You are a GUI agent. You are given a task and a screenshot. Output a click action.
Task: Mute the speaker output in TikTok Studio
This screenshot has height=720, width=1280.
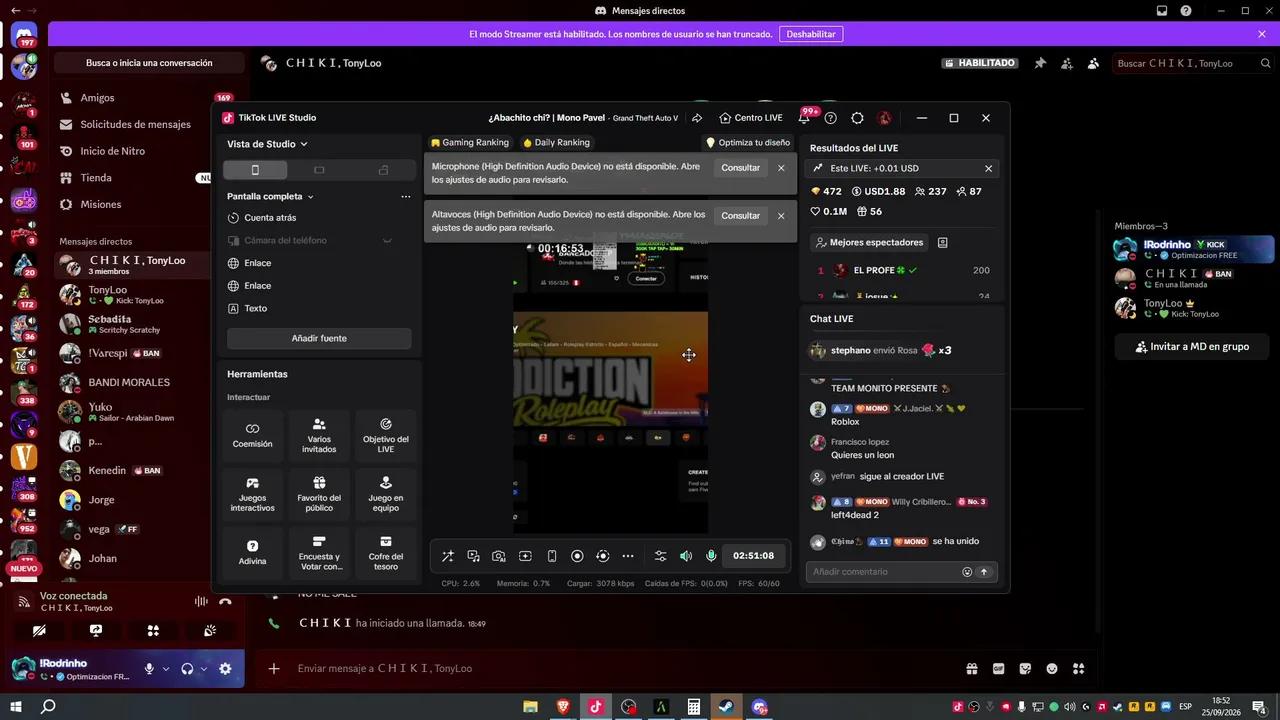point(686,556)
